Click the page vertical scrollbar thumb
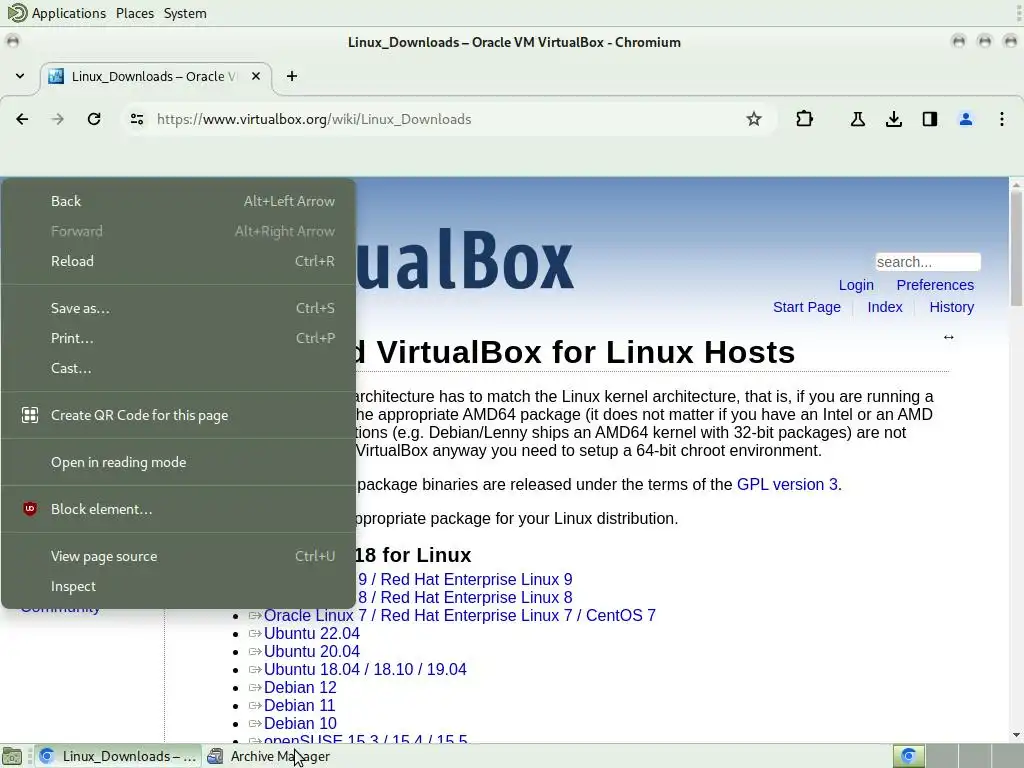Image resolution: width=1024 pixels, height=768 pixels. (x=1016, y=248)
